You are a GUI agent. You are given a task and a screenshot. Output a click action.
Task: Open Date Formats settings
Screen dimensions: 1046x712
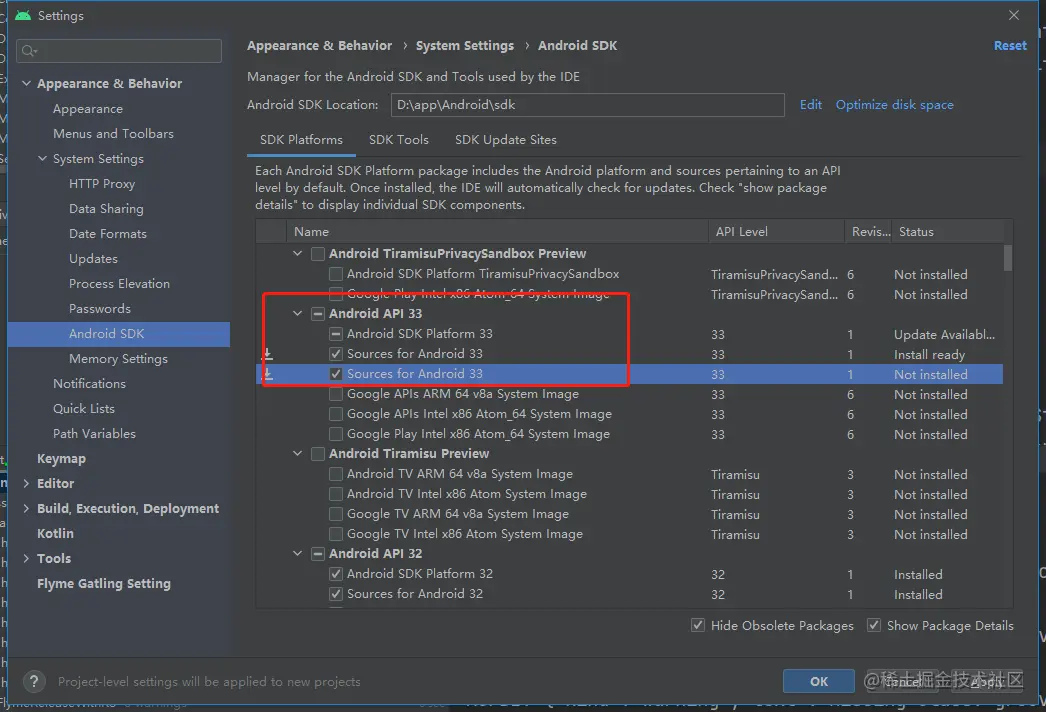coord(107,234)
